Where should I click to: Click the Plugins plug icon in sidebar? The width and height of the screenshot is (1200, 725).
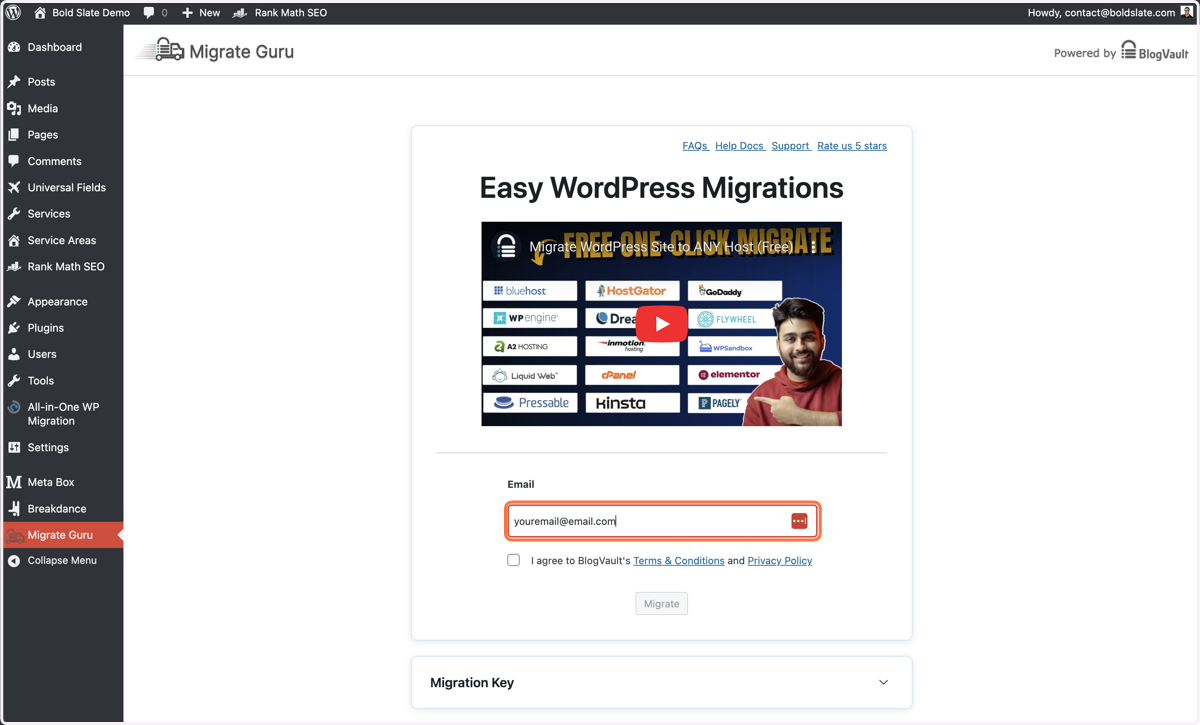point(14,328)
